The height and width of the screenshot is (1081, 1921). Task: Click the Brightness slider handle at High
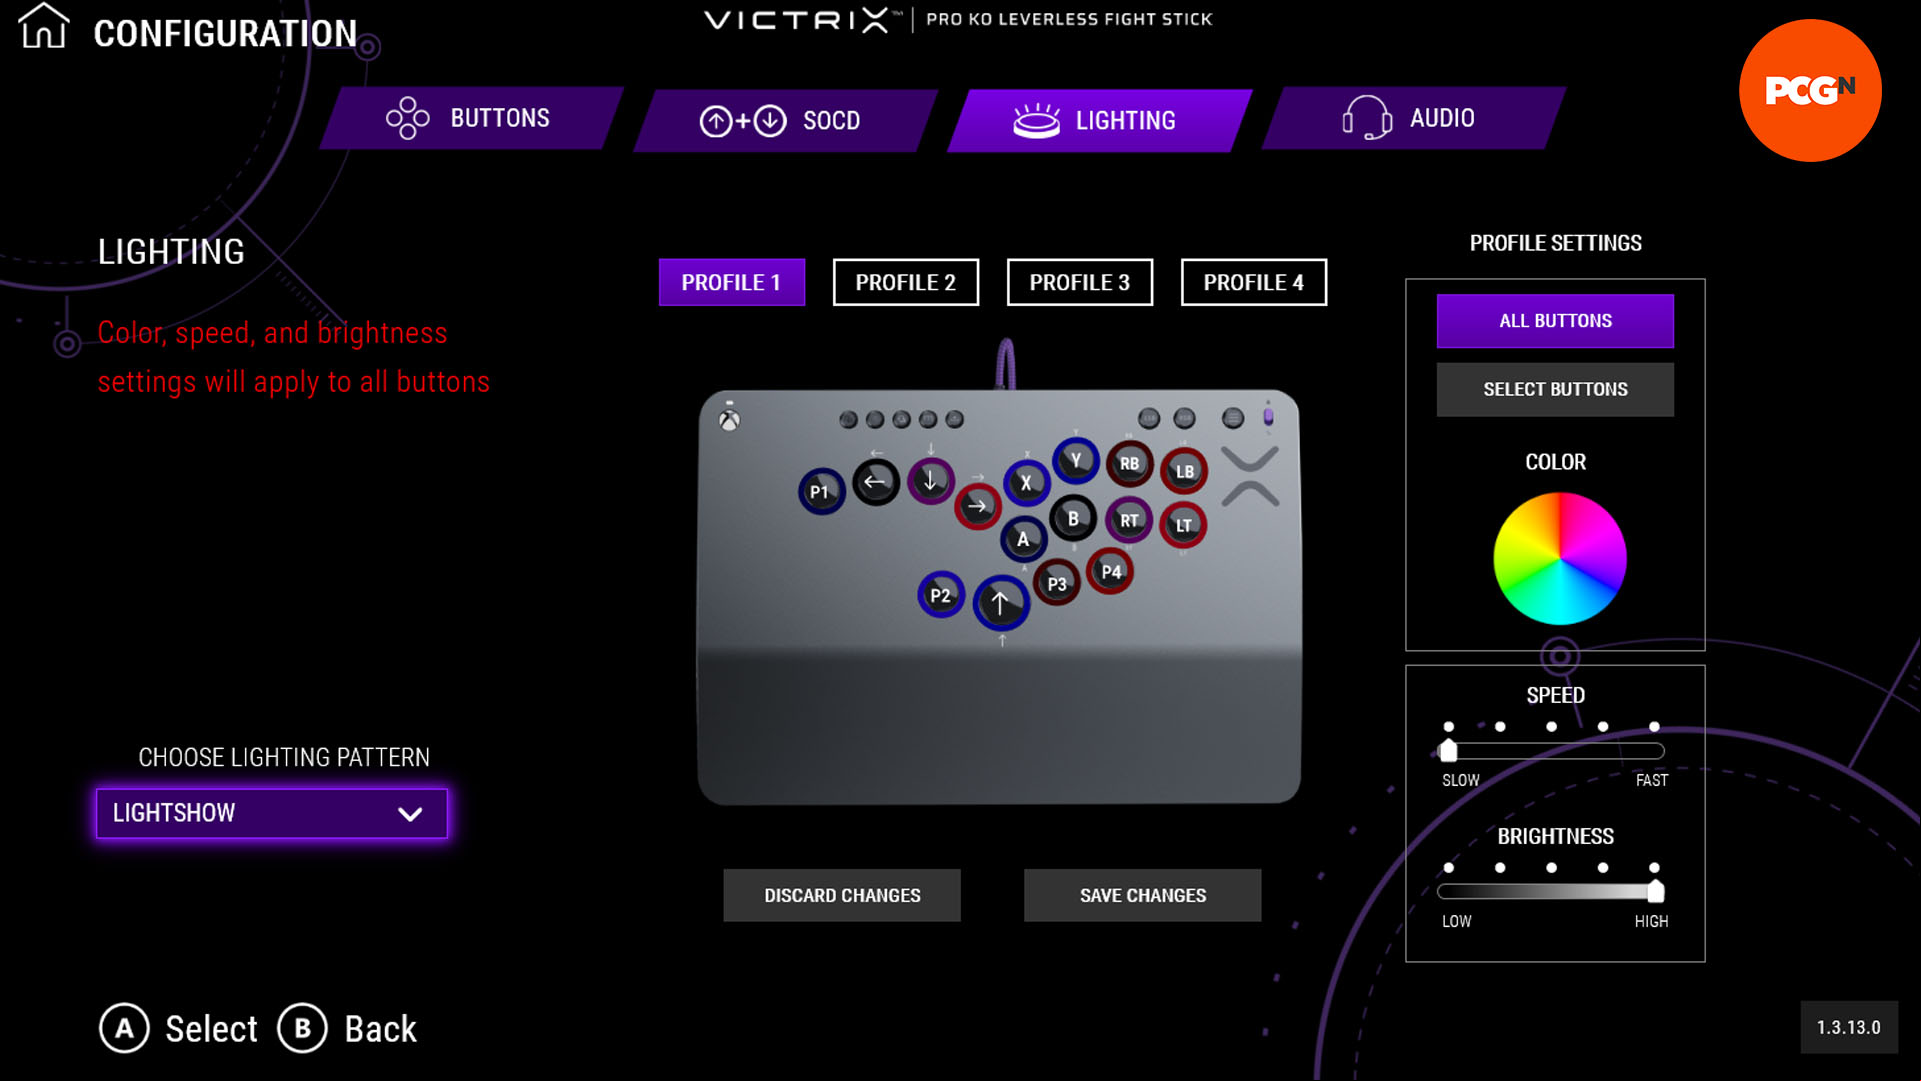tap(1655, 892)
